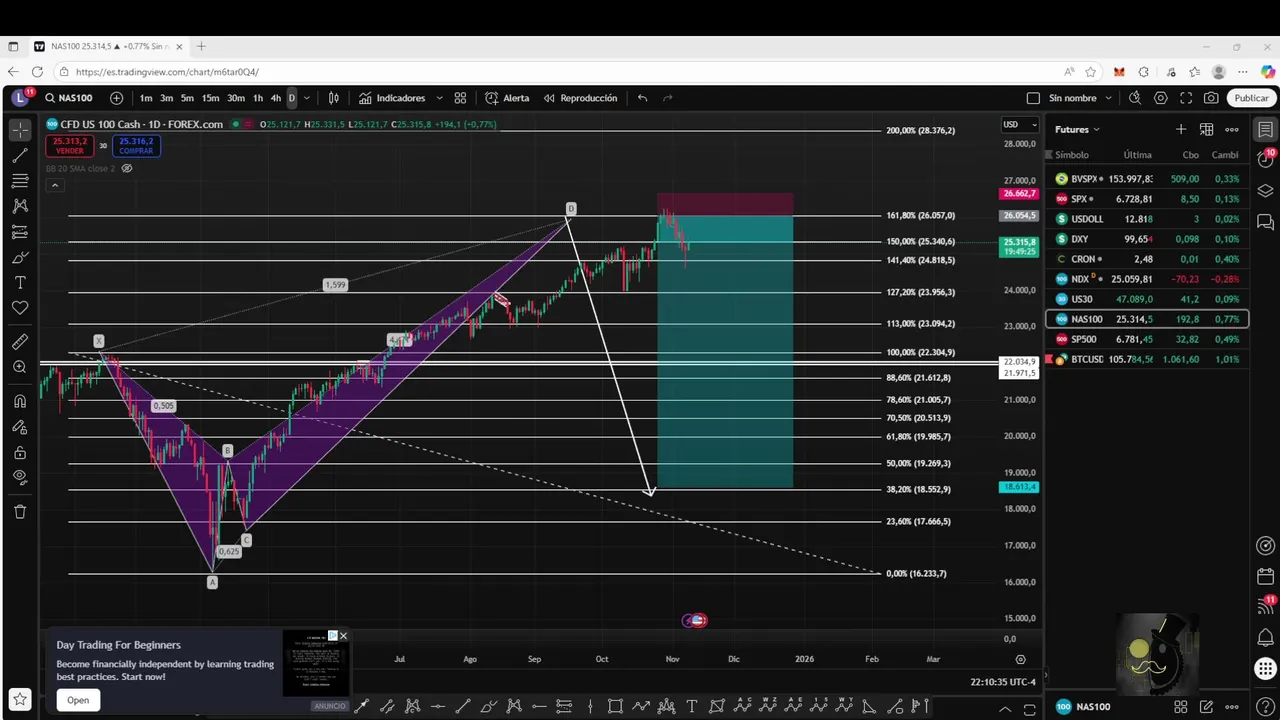Open indicator templates grid icon
Screen dimensions: 1280x720
[x=460, y=98]
